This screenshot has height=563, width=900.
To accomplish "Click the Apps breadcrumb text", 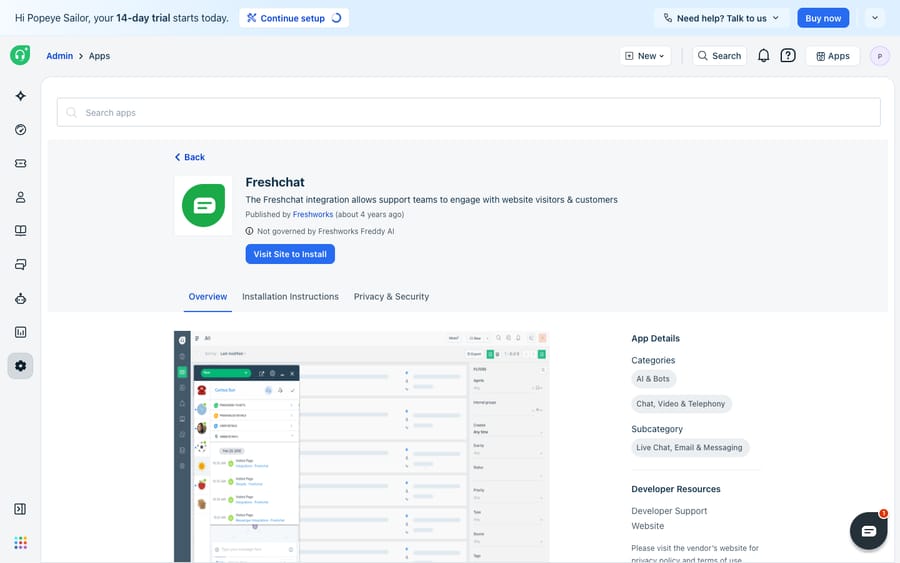I will [x=99, y=56].
